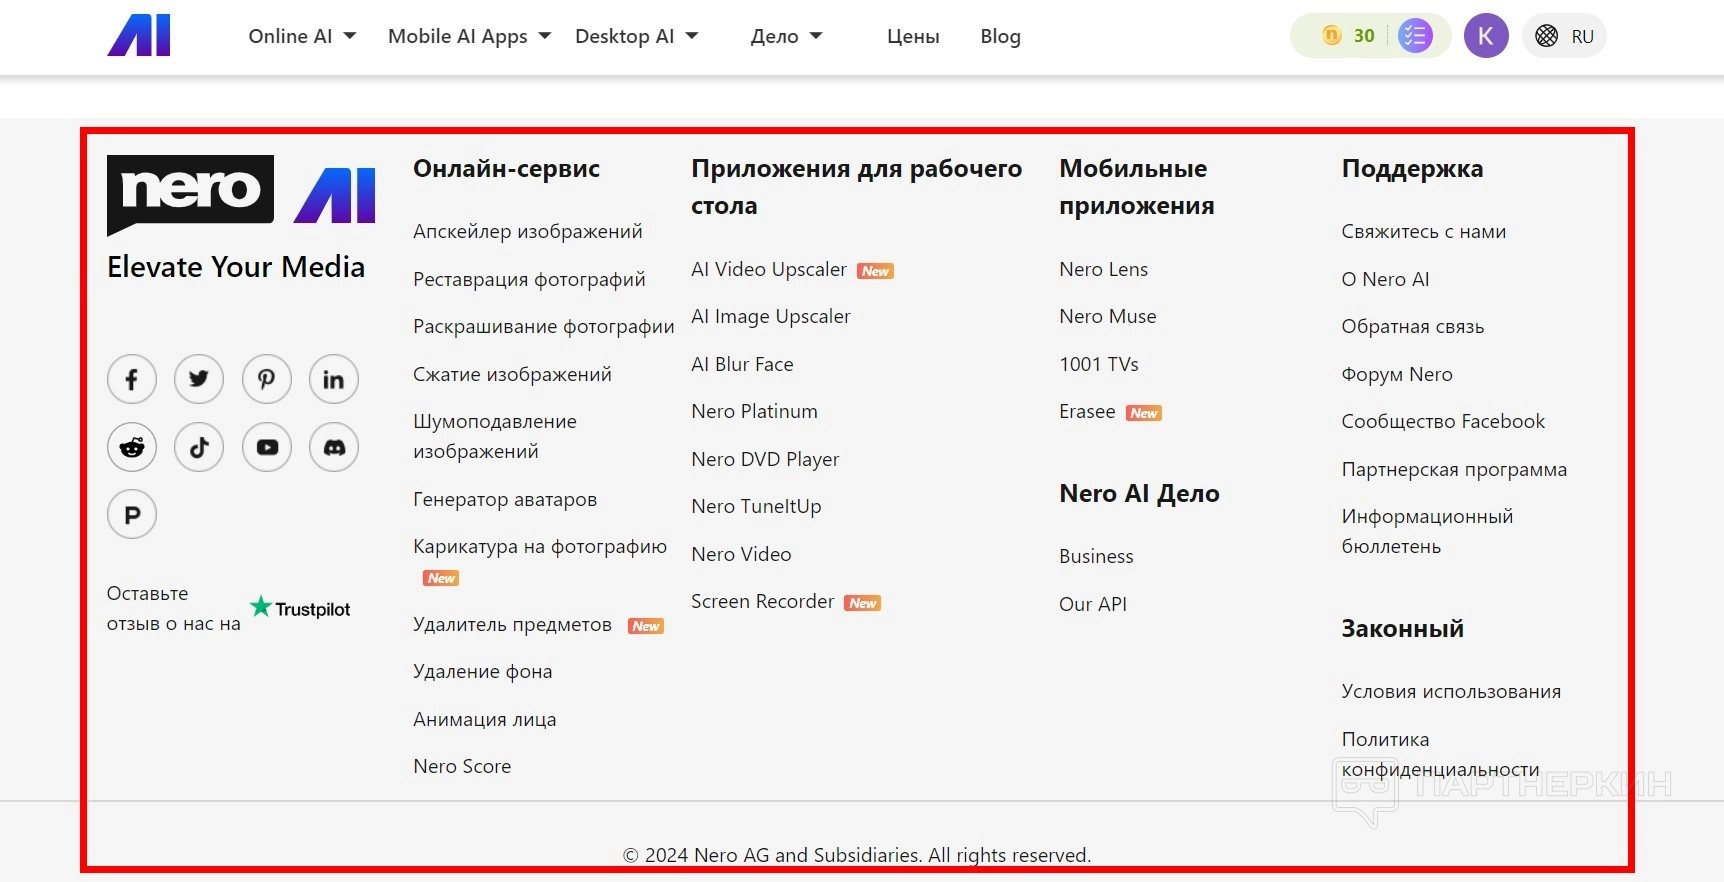
Task: Click the AI logo in the header
Action: (x=139, y=36)
